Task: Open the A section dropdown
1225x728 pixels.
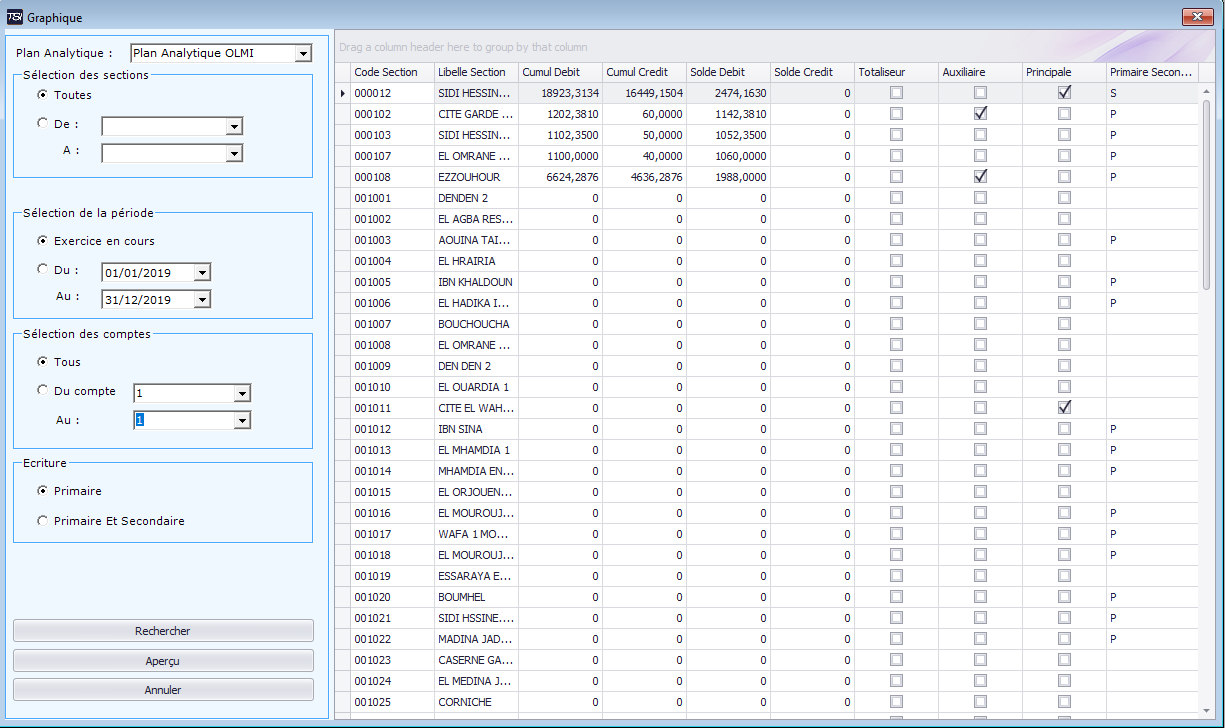Action: (x=234, y=154)
